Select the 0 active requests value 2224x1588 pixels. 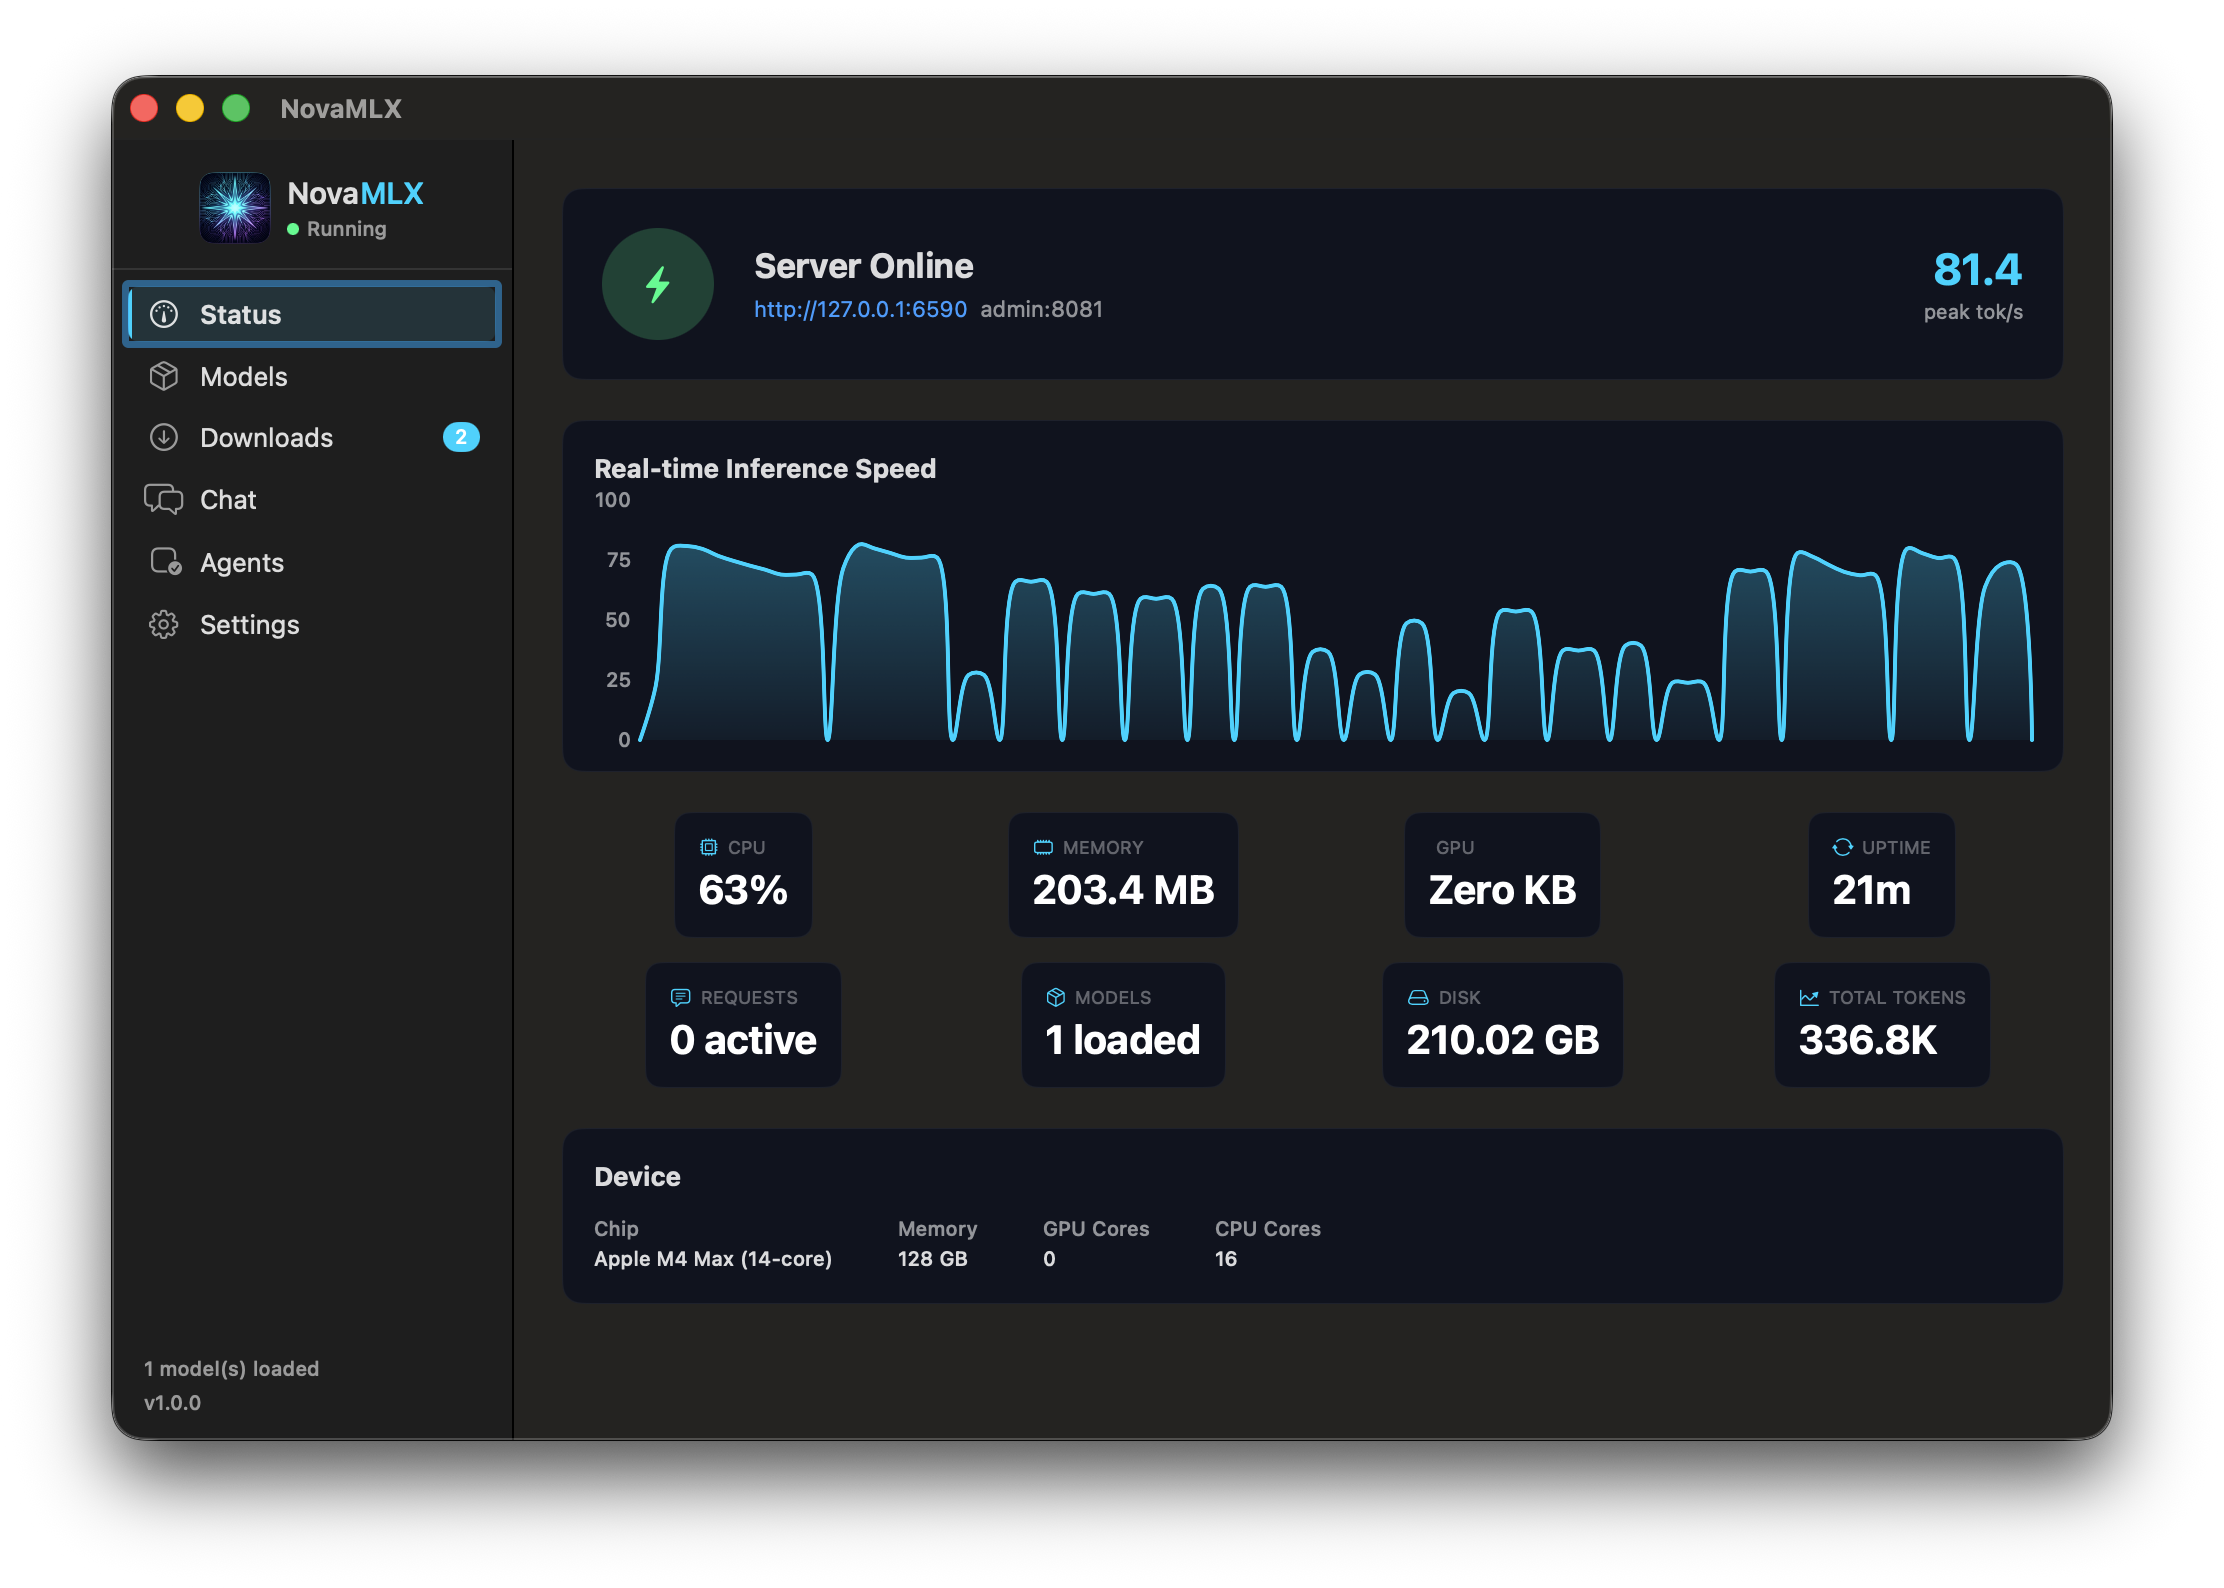[x=743, y=1040]
